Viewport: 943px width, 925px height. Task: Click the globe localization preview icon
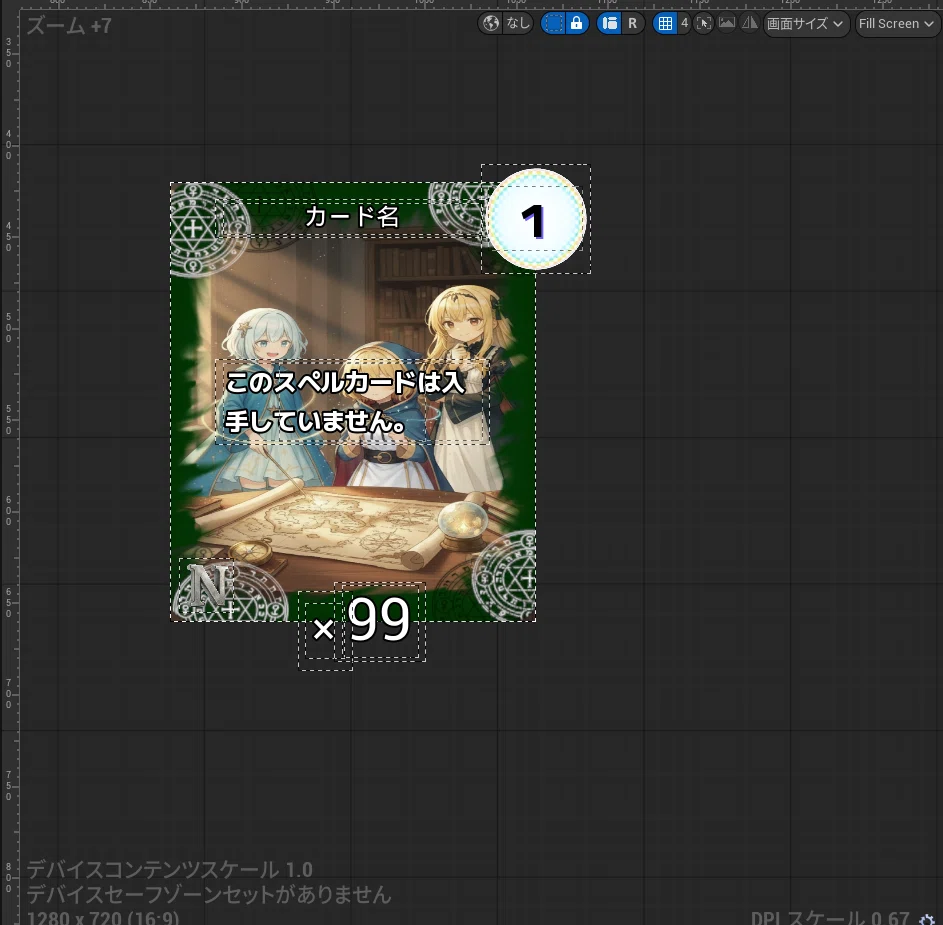click(491, 23)
